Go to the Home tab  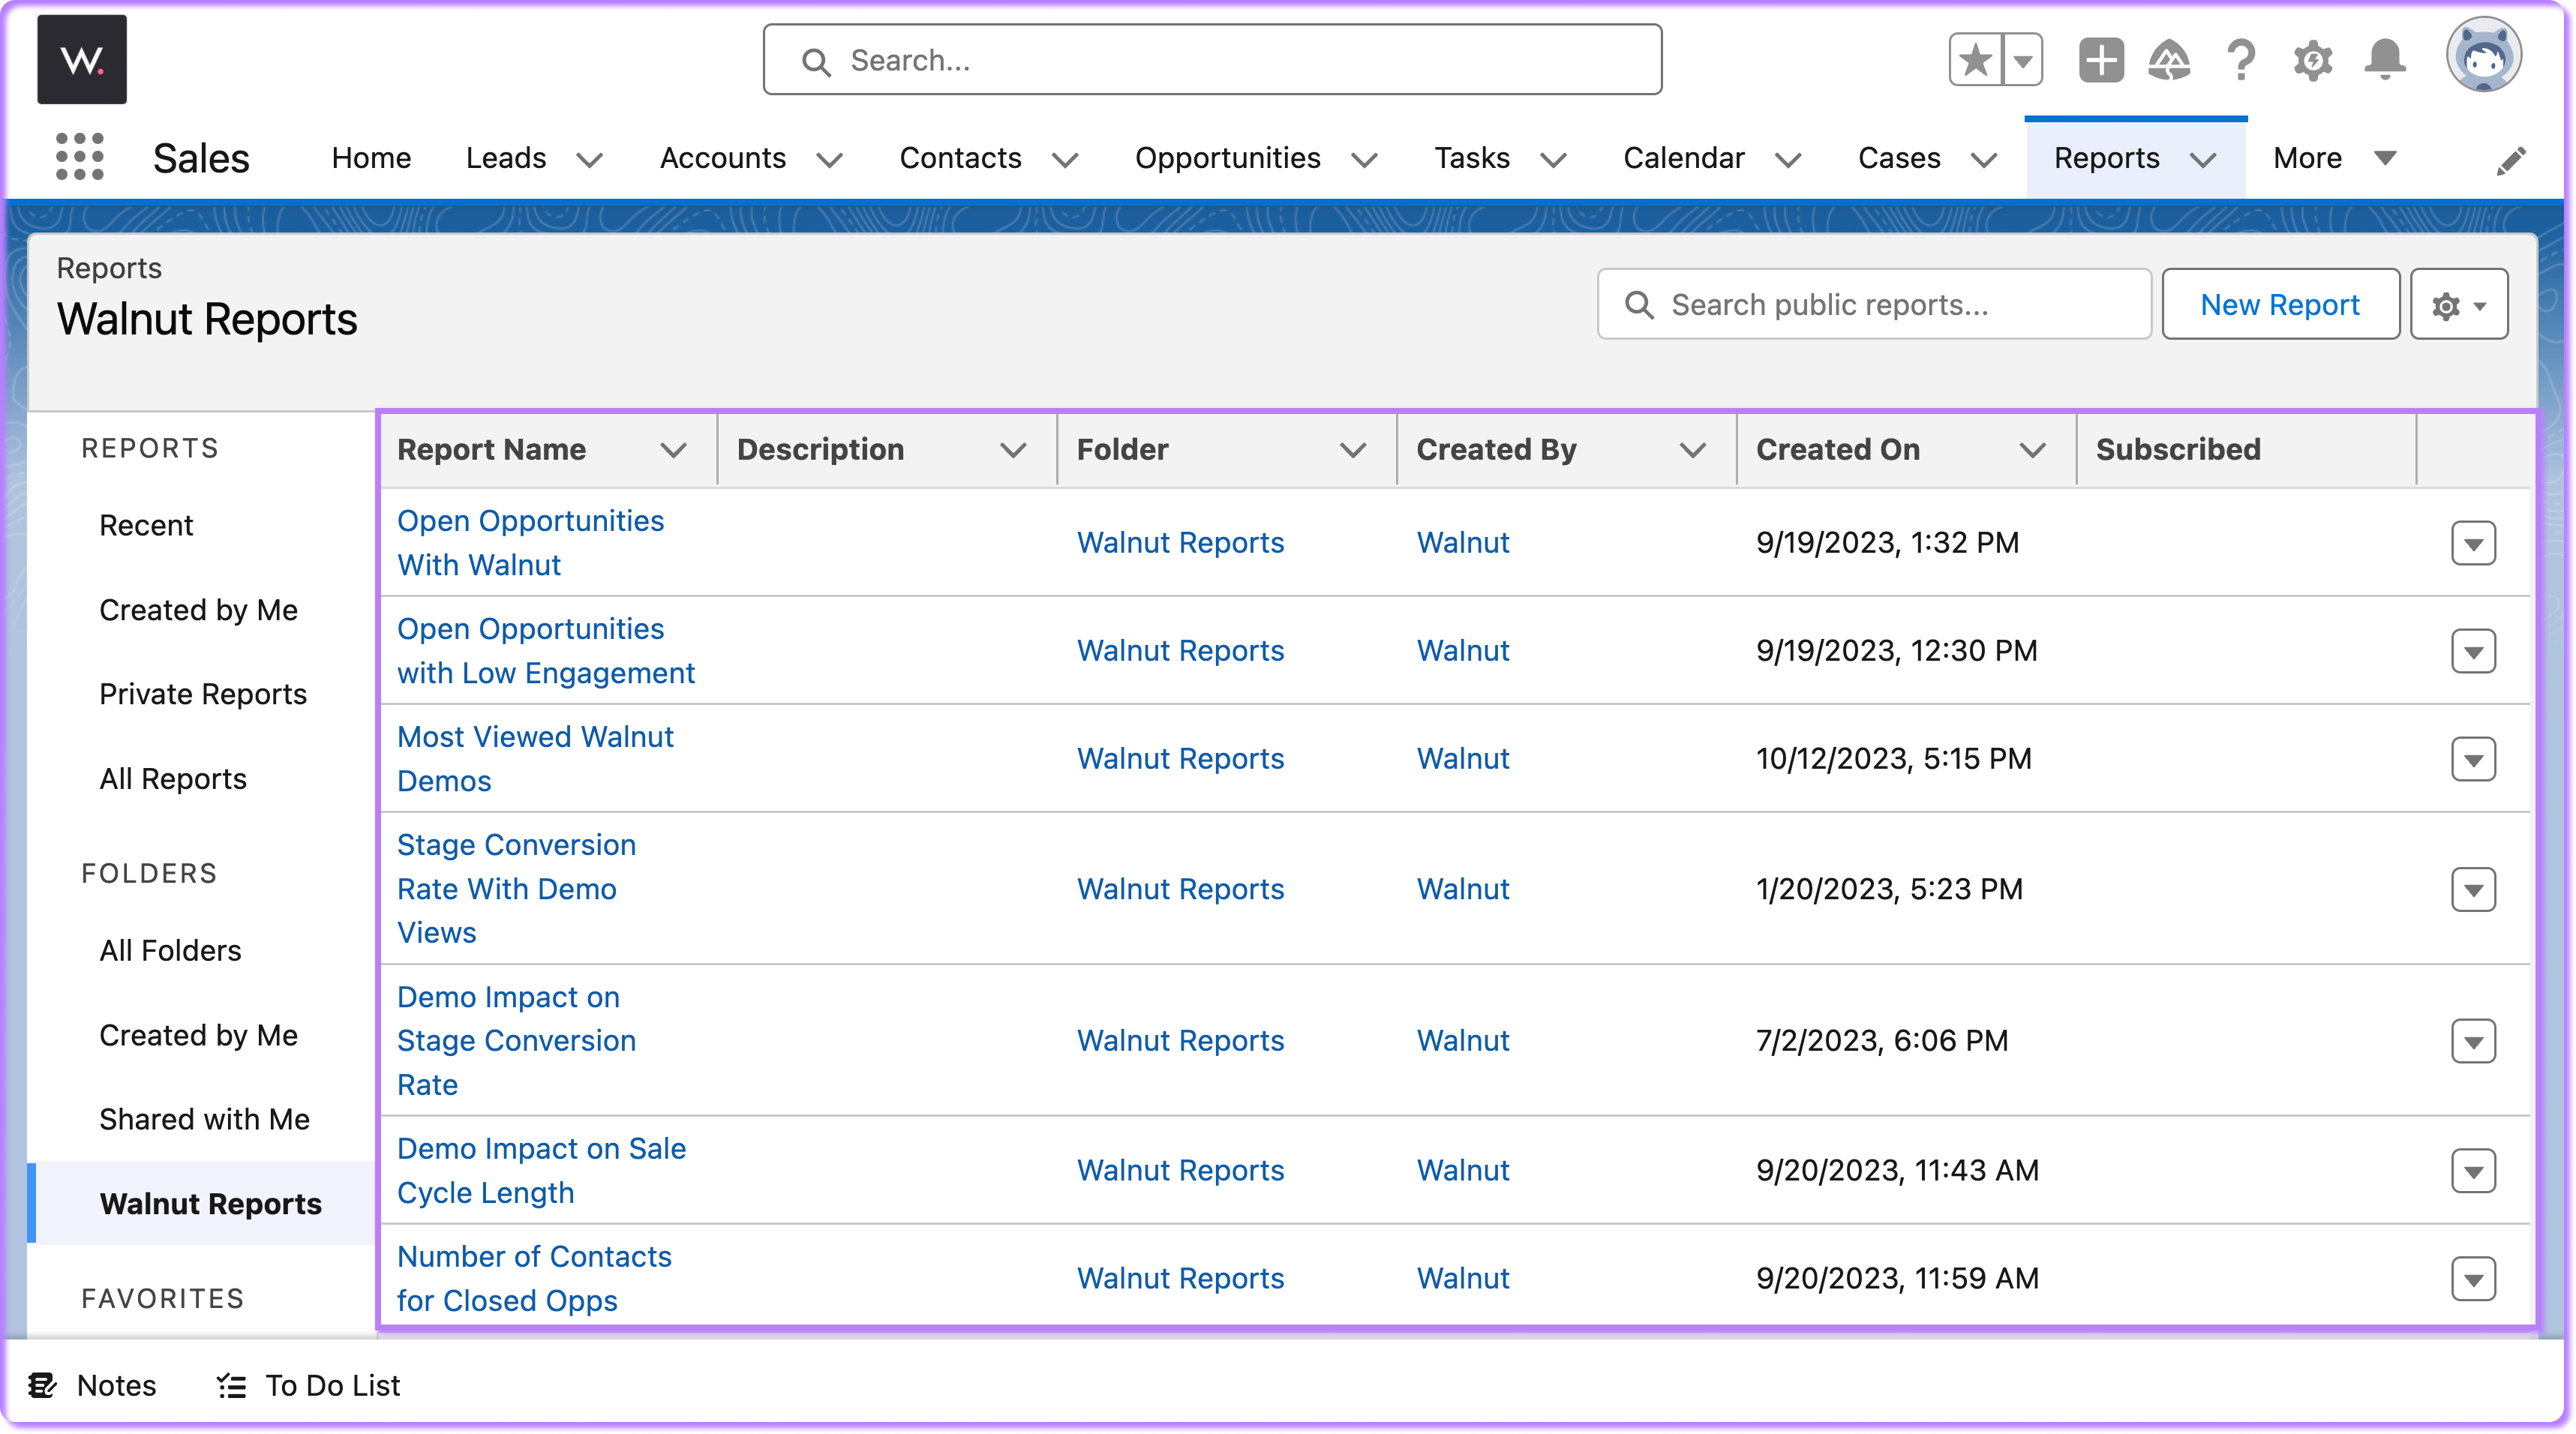pyautogui.click(x=371, y=158)
